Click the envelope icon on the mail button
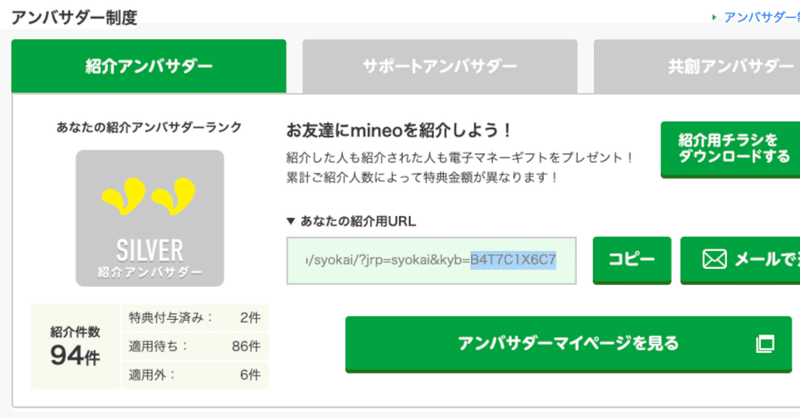Viewport: 800px width, 419px height. [x=713, y=260]
